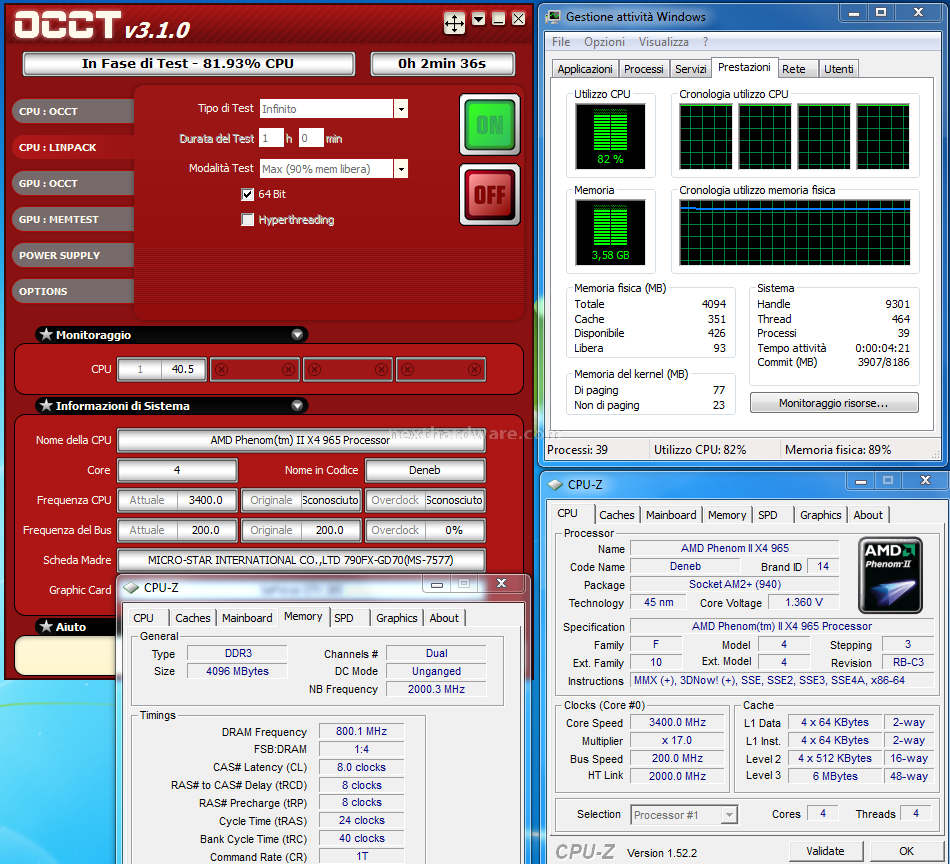The width and height of the screenshot is (950, 864).
Task: Open the OPTIONS tab in OCCT
Action: point(73,291)
